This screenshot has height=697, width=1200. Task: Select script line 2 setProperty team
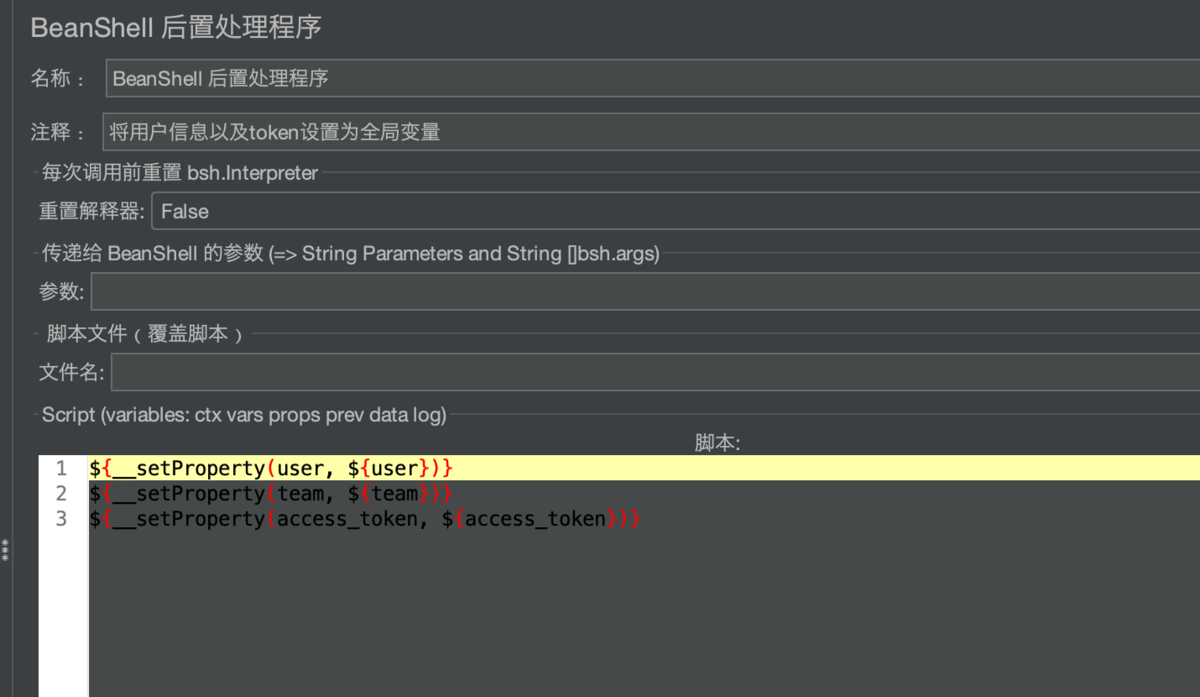point(272,493)
